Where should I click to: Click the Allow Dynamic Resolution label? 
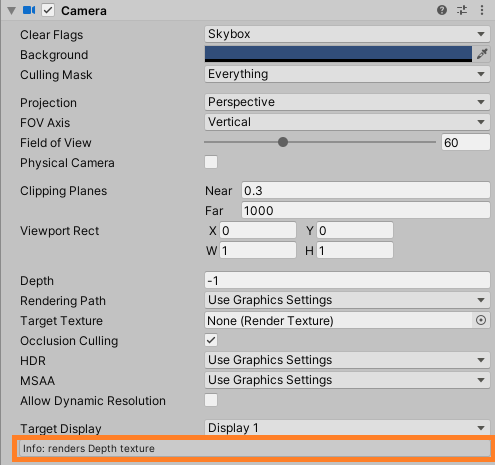coord(93,401)
